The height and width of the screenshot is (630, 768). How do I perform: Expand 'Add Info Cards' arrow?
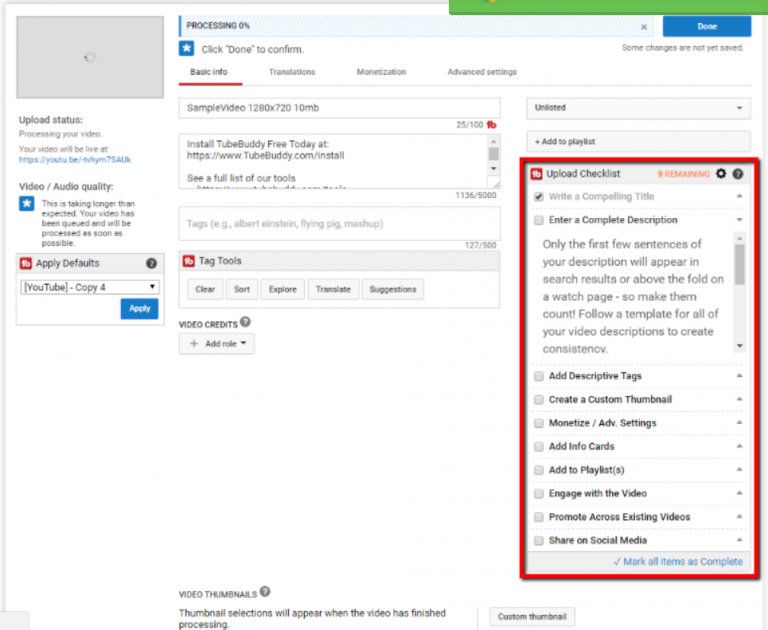click(740, 446)
